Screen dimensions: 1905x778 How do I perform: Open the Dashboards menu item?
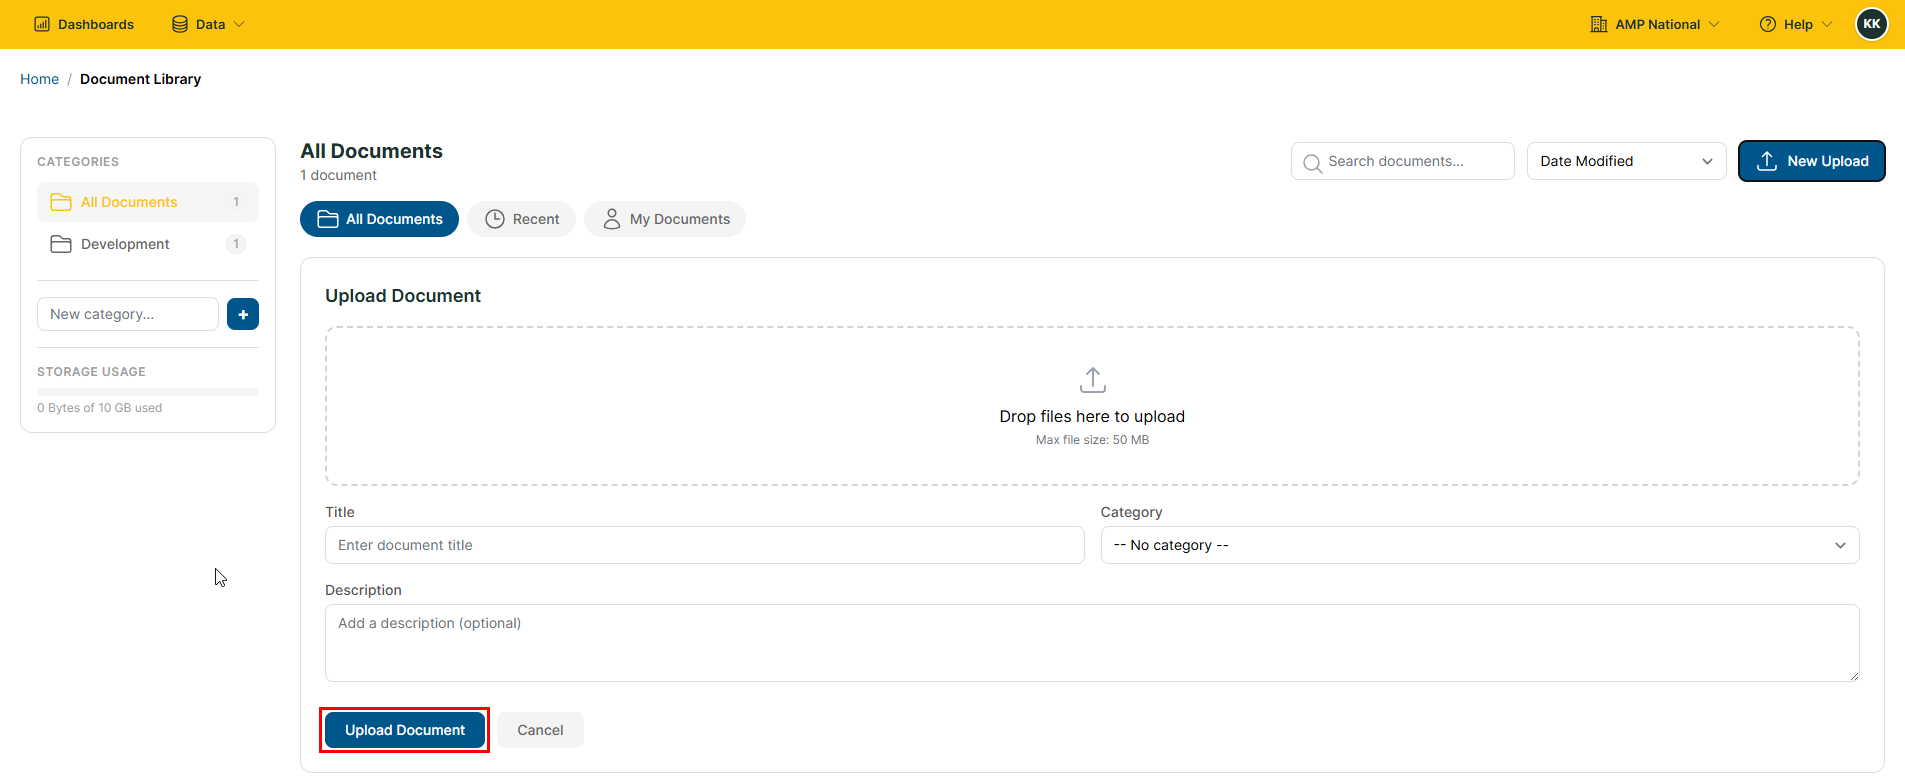point(84,24)
